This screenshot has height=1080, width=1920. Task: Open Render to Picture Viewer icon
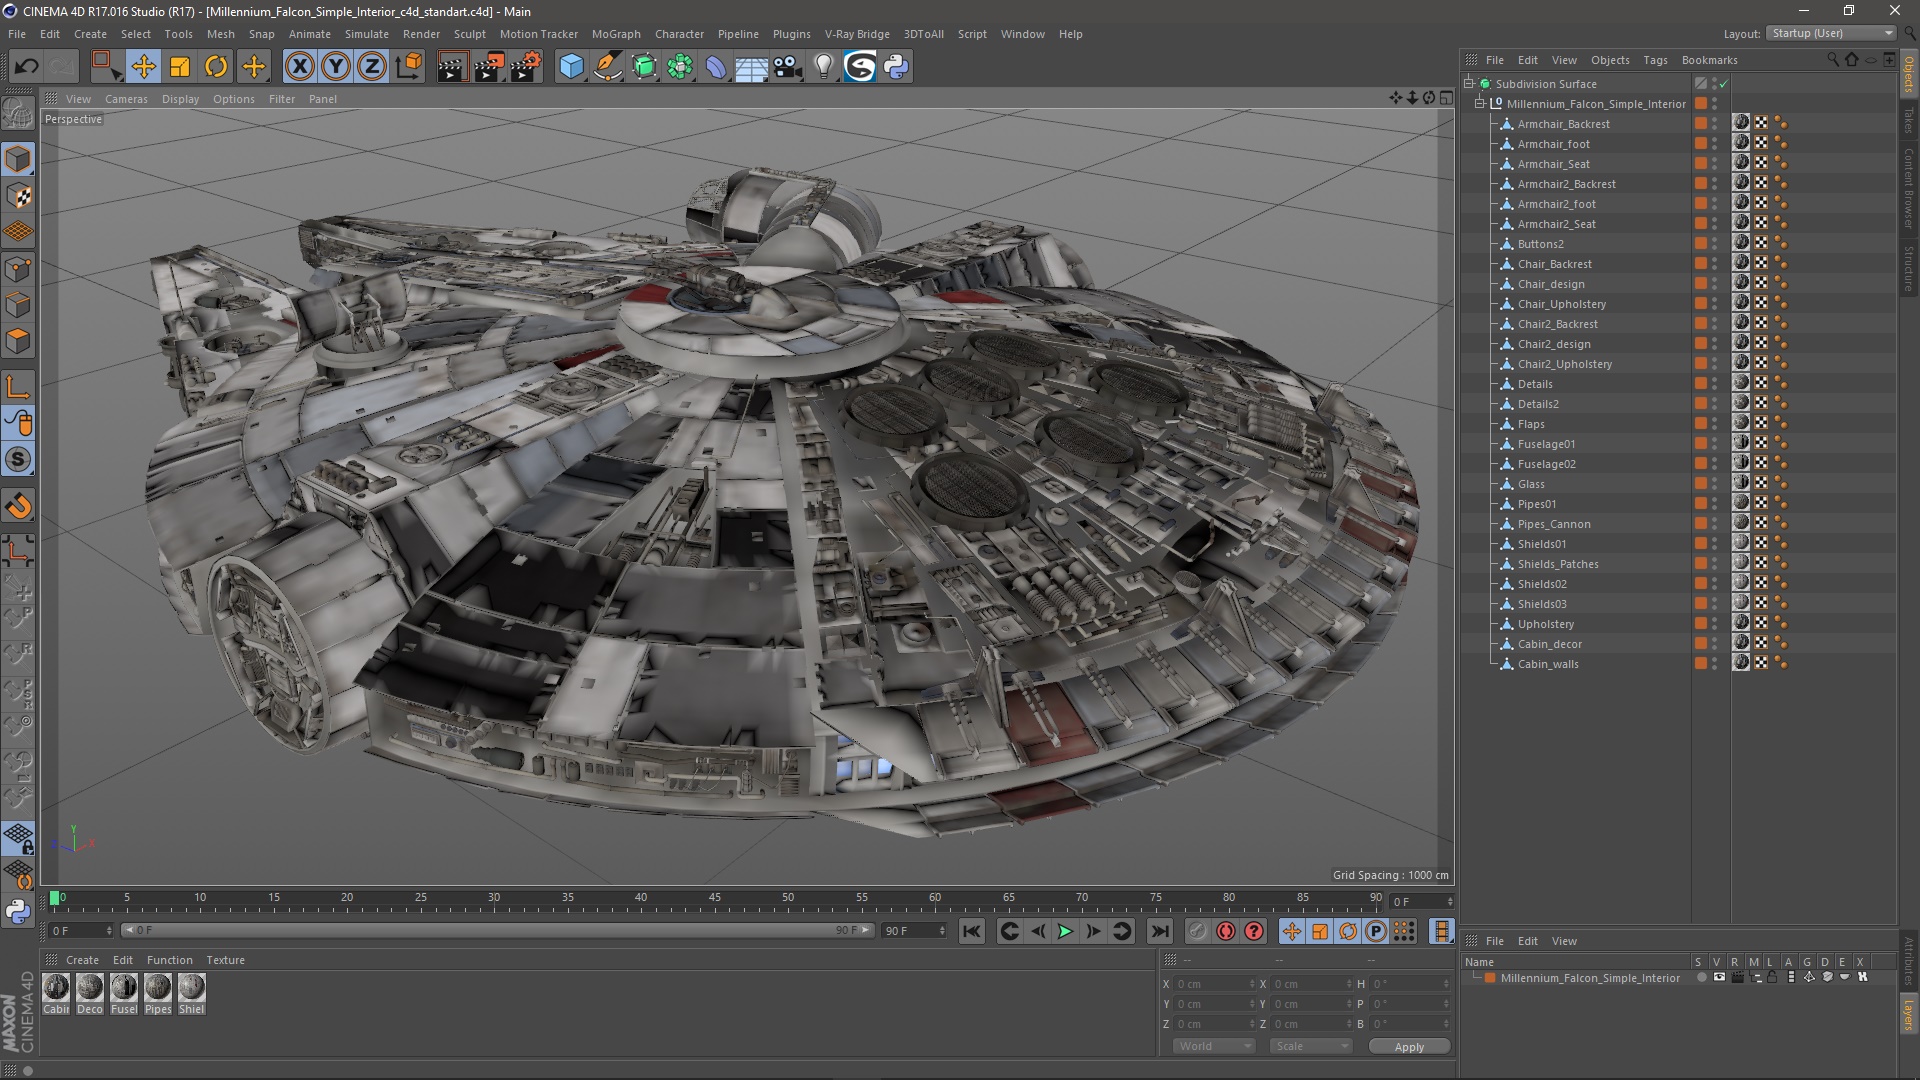(489, 67)
